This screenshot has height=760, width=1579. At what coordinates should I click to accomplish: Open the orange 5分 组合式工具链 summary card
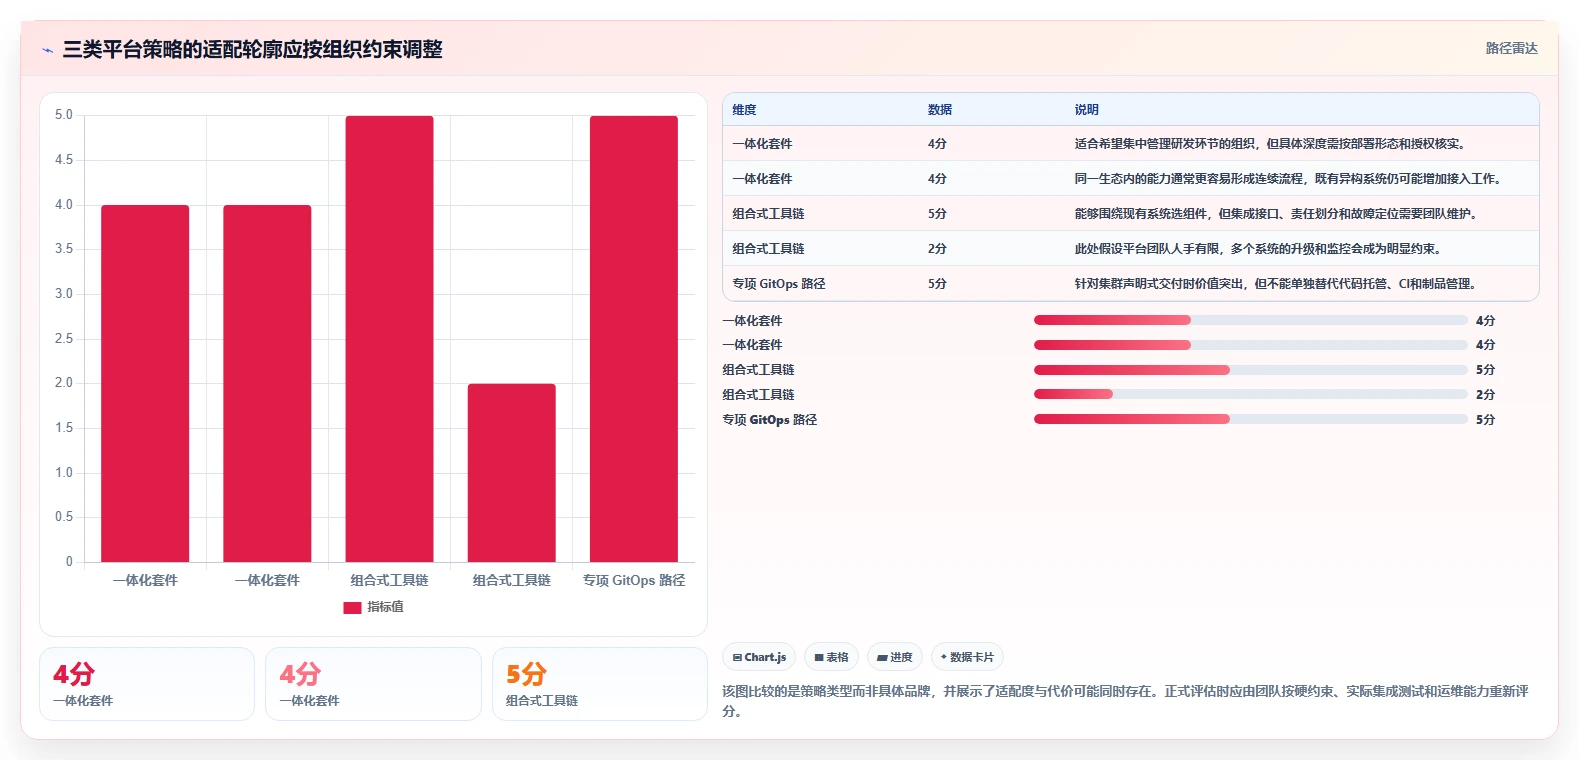click(x=599, y=684)
